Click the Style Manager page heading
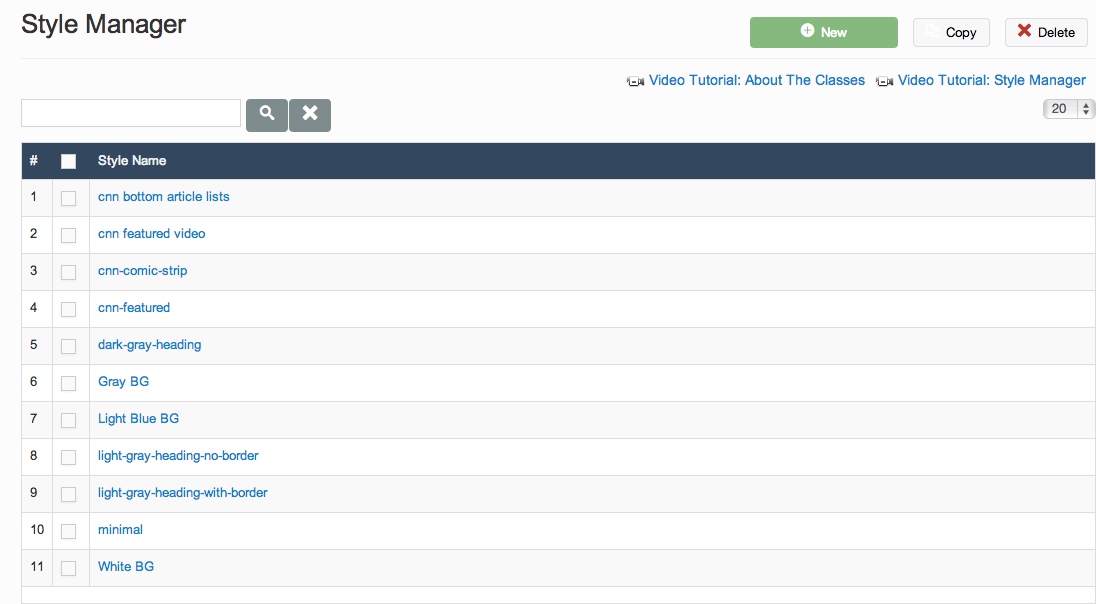This screenshot has width=1096, height=604. (103, 24)
